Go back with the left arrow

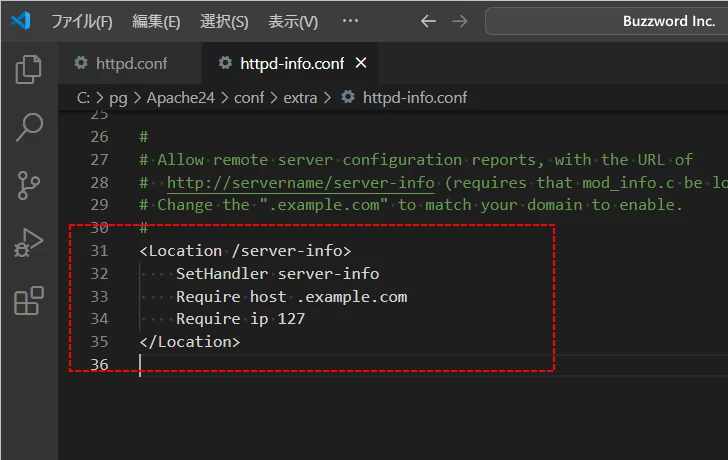(x=428, y=21)
